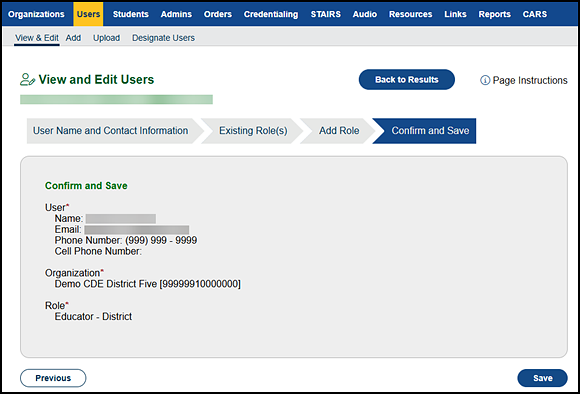Click the Name label
The image size is (580, 394).
pyautogui.click(x=69, y=219)
